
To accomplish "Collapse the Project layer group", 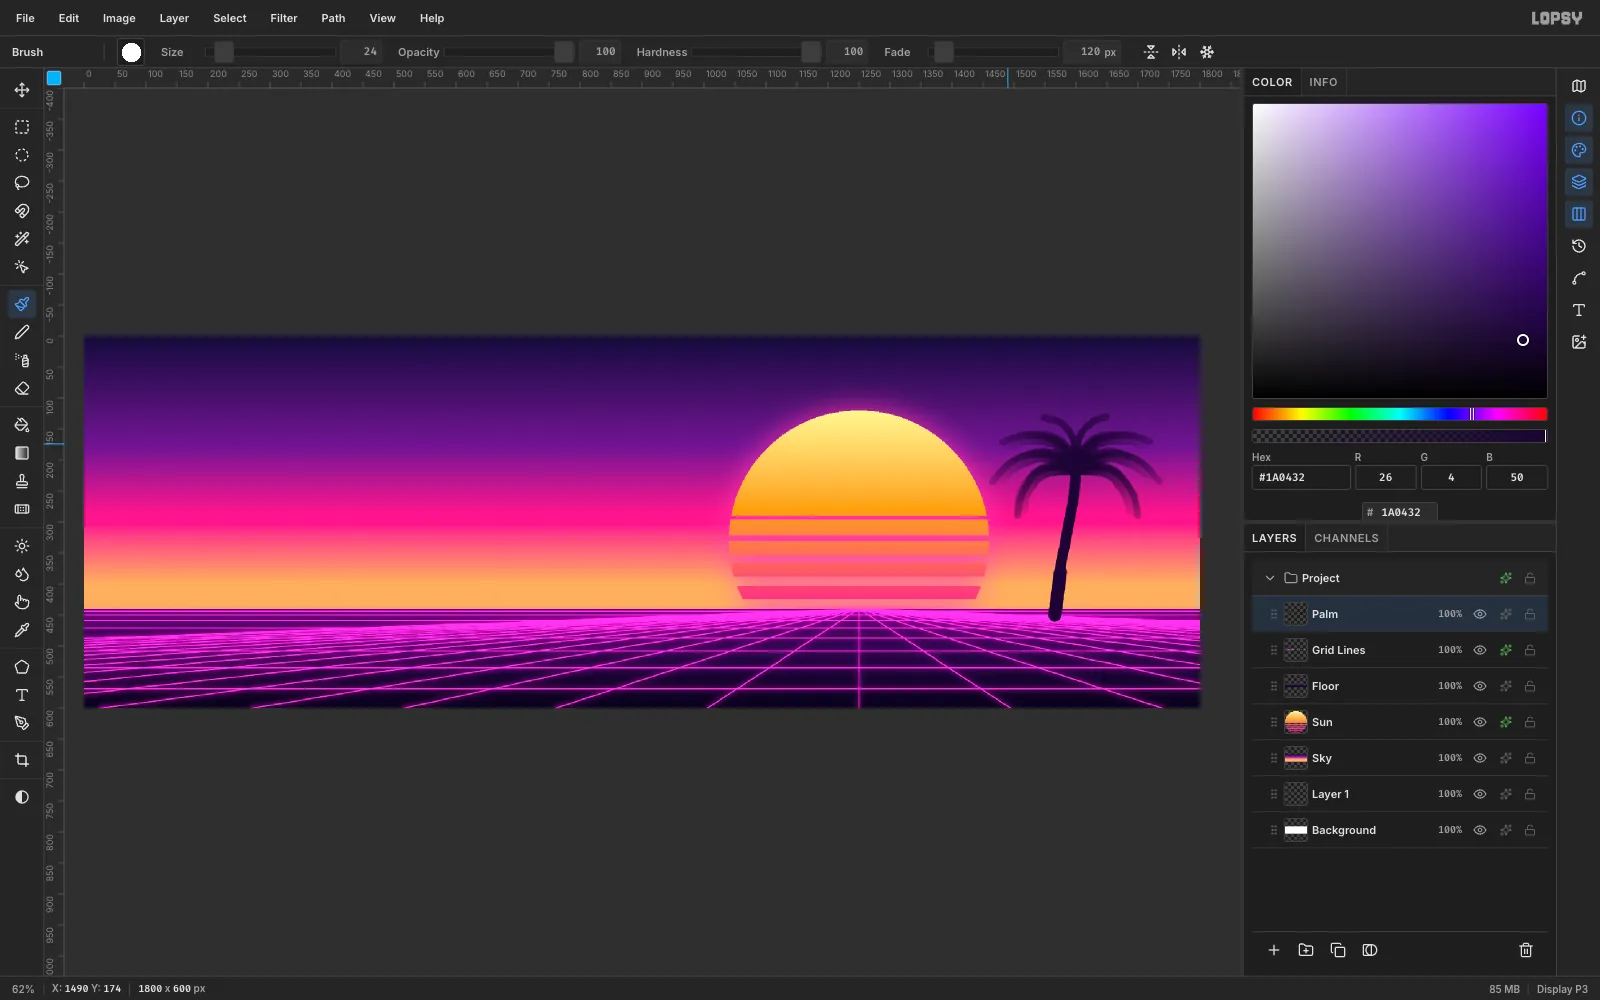I will click(x=1270, y=578).
